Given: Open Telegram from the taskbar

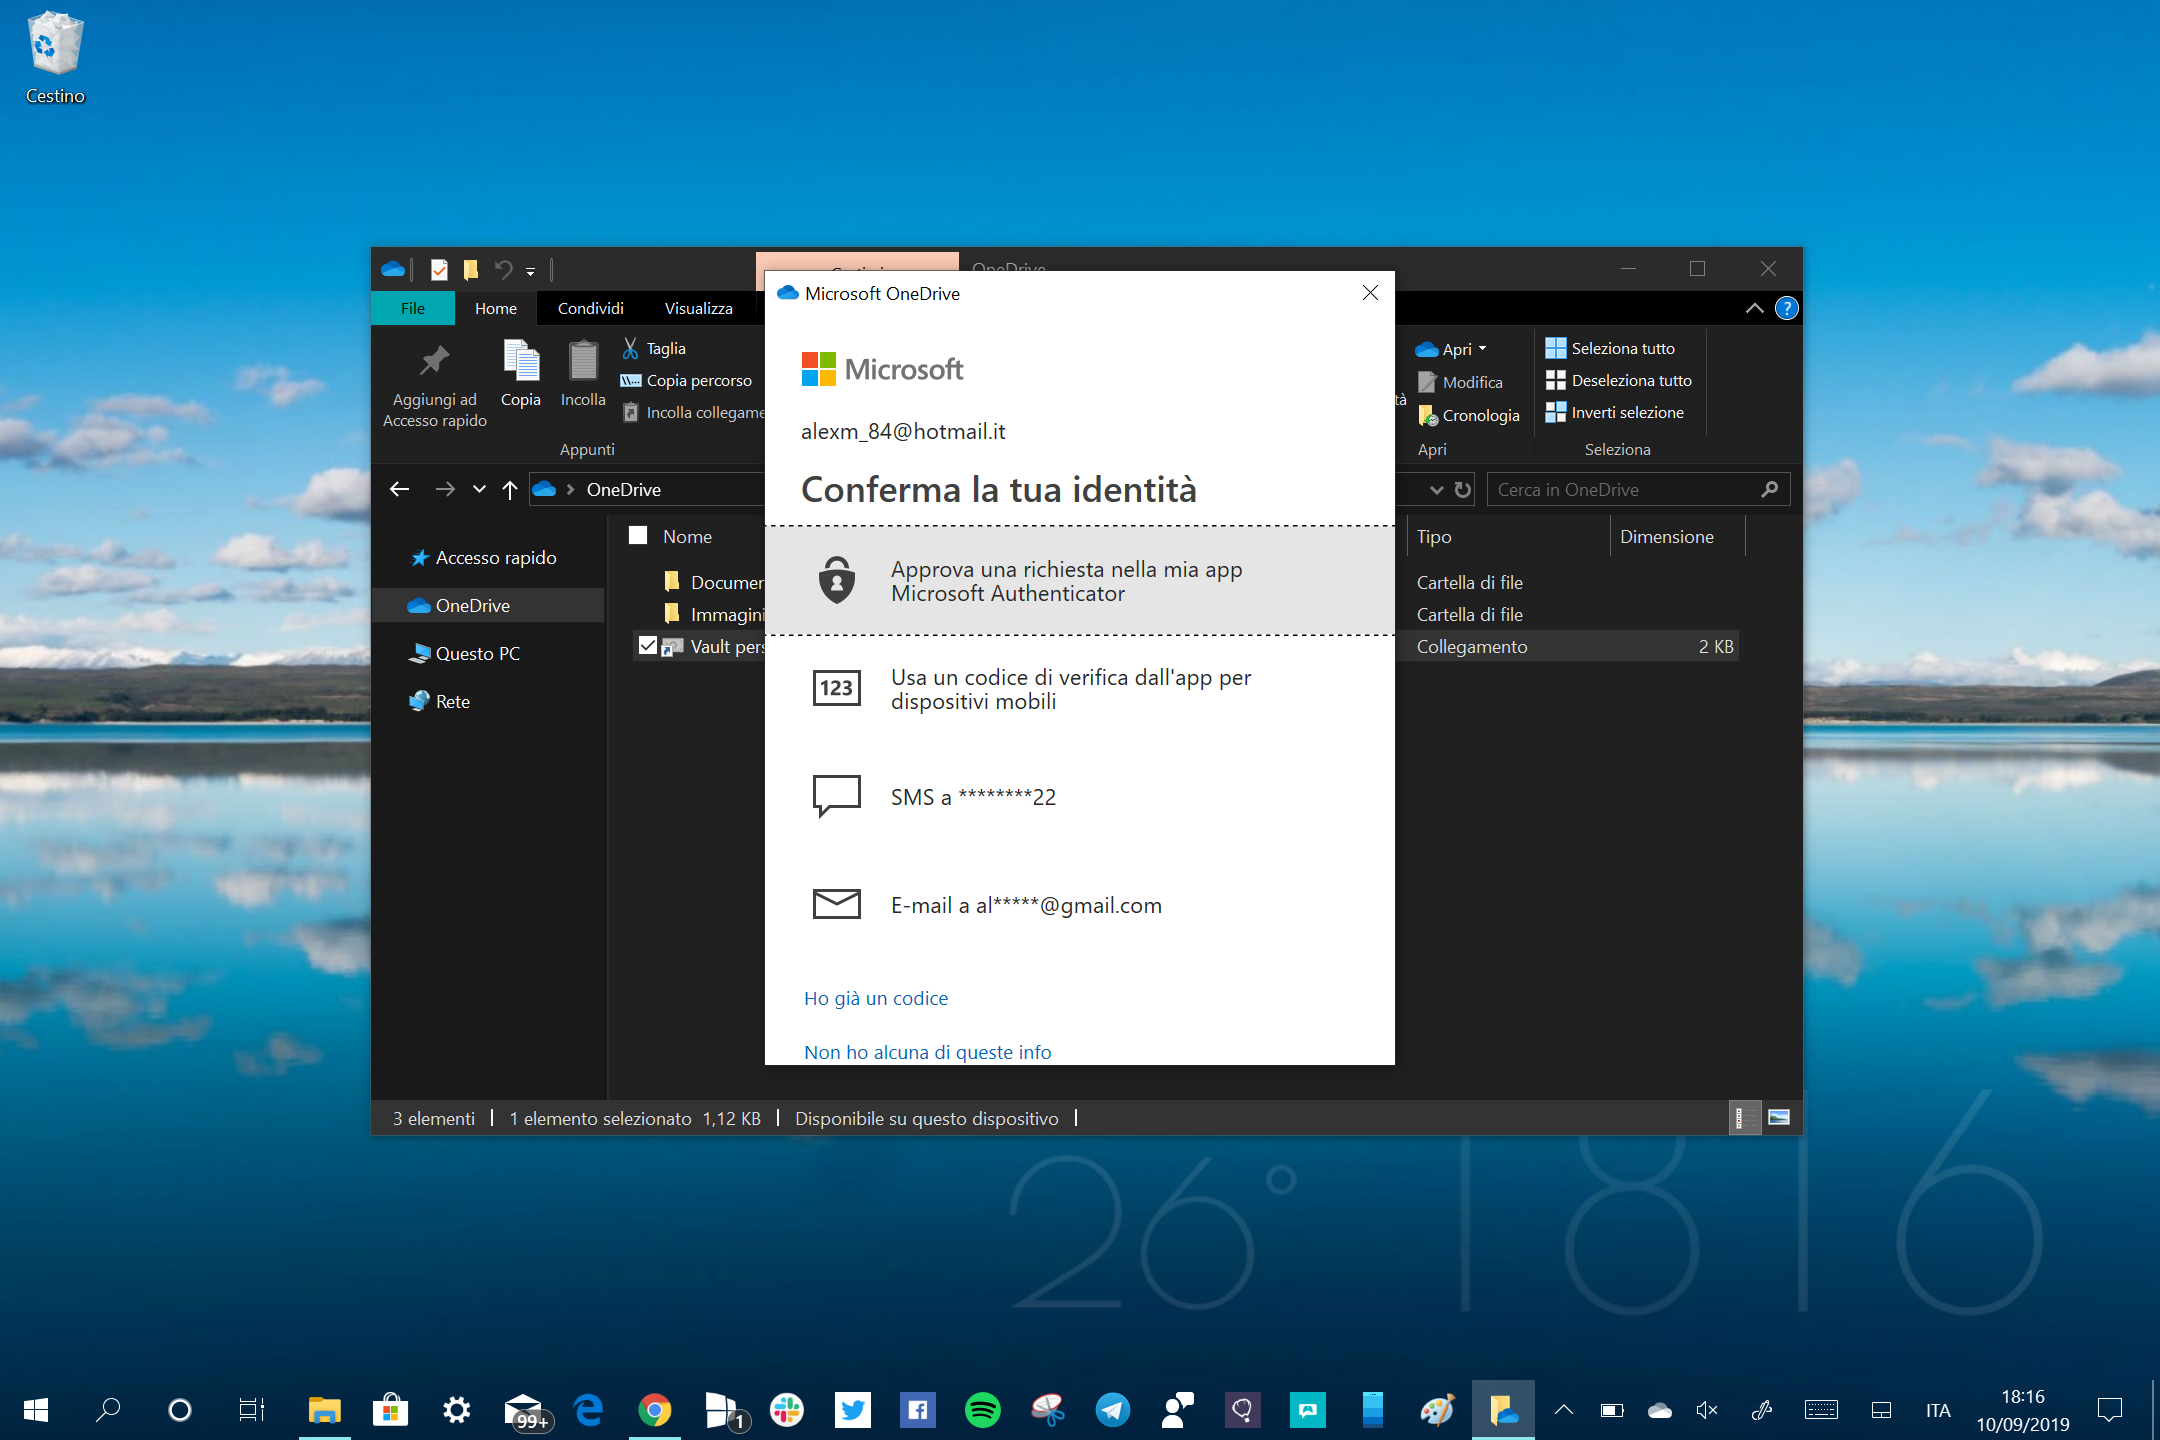Looking at the screenshot, I should click(x=1112, y=1410).
